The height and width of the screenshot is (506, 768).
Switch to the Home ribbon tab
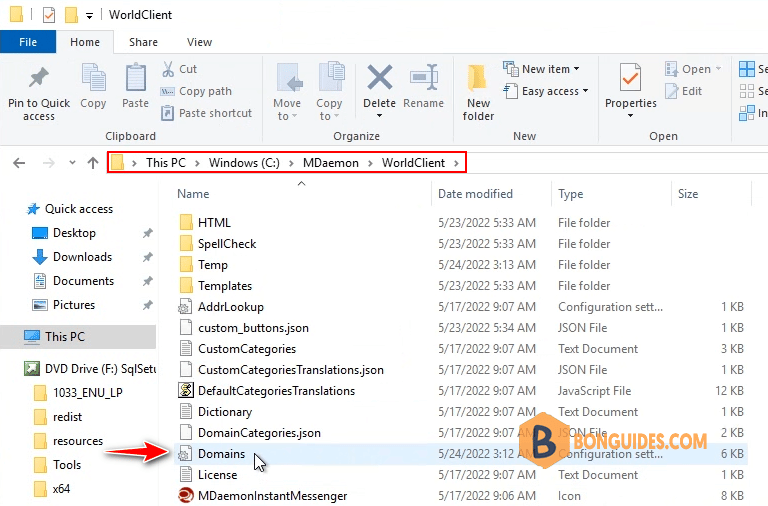(x=85, y=42)
